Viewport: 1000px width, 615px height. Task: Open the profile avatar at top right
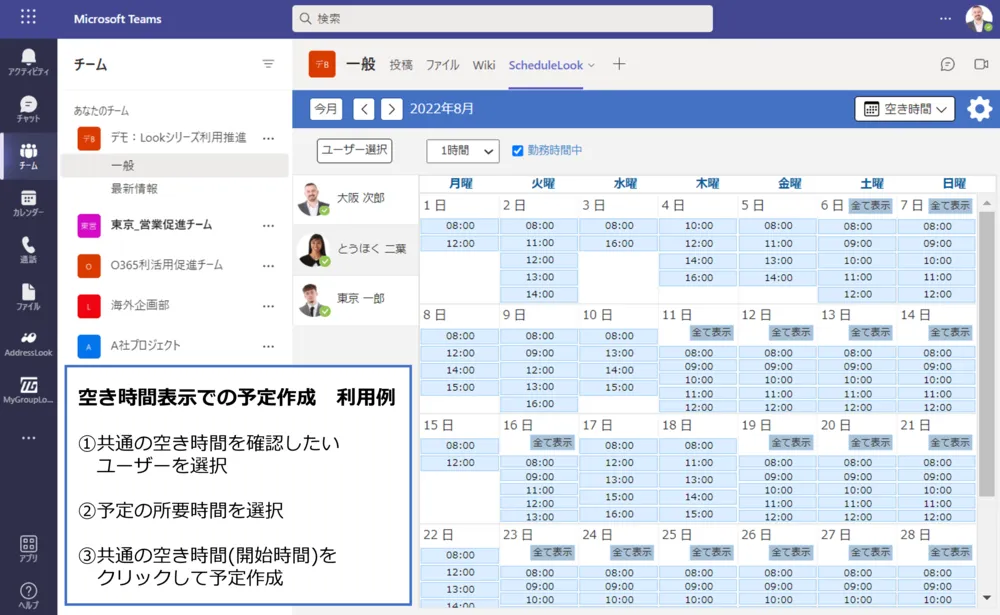(x=978, y=19)
